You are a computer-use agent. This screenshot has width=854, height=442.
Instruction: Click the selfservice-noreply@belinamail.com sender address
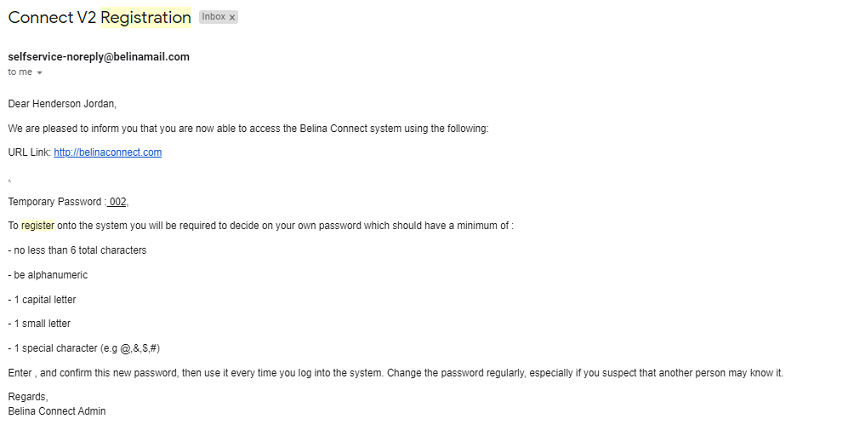point(99,57)
